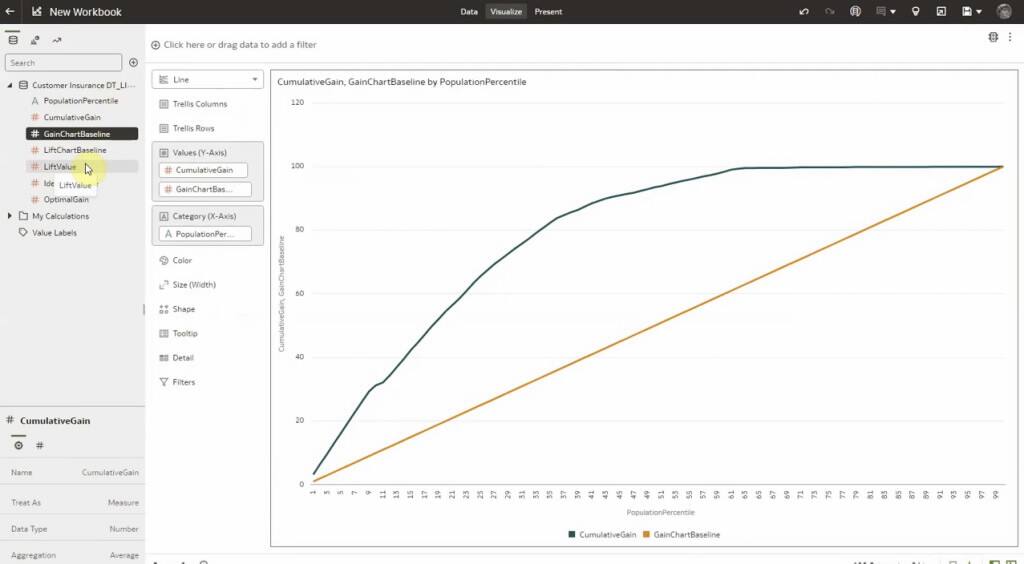Open the Line visualization type dropdown
1024x564 pixels.
(x=208, y=80)
